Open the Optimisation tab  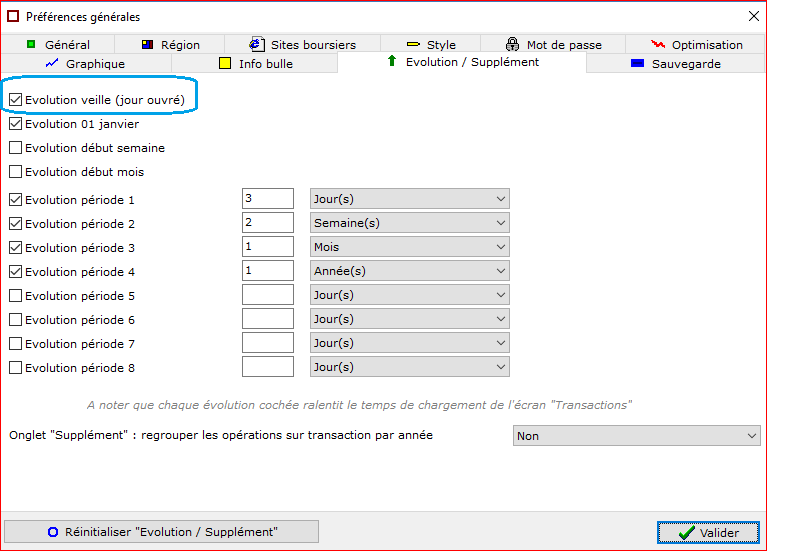click(695, 45)
